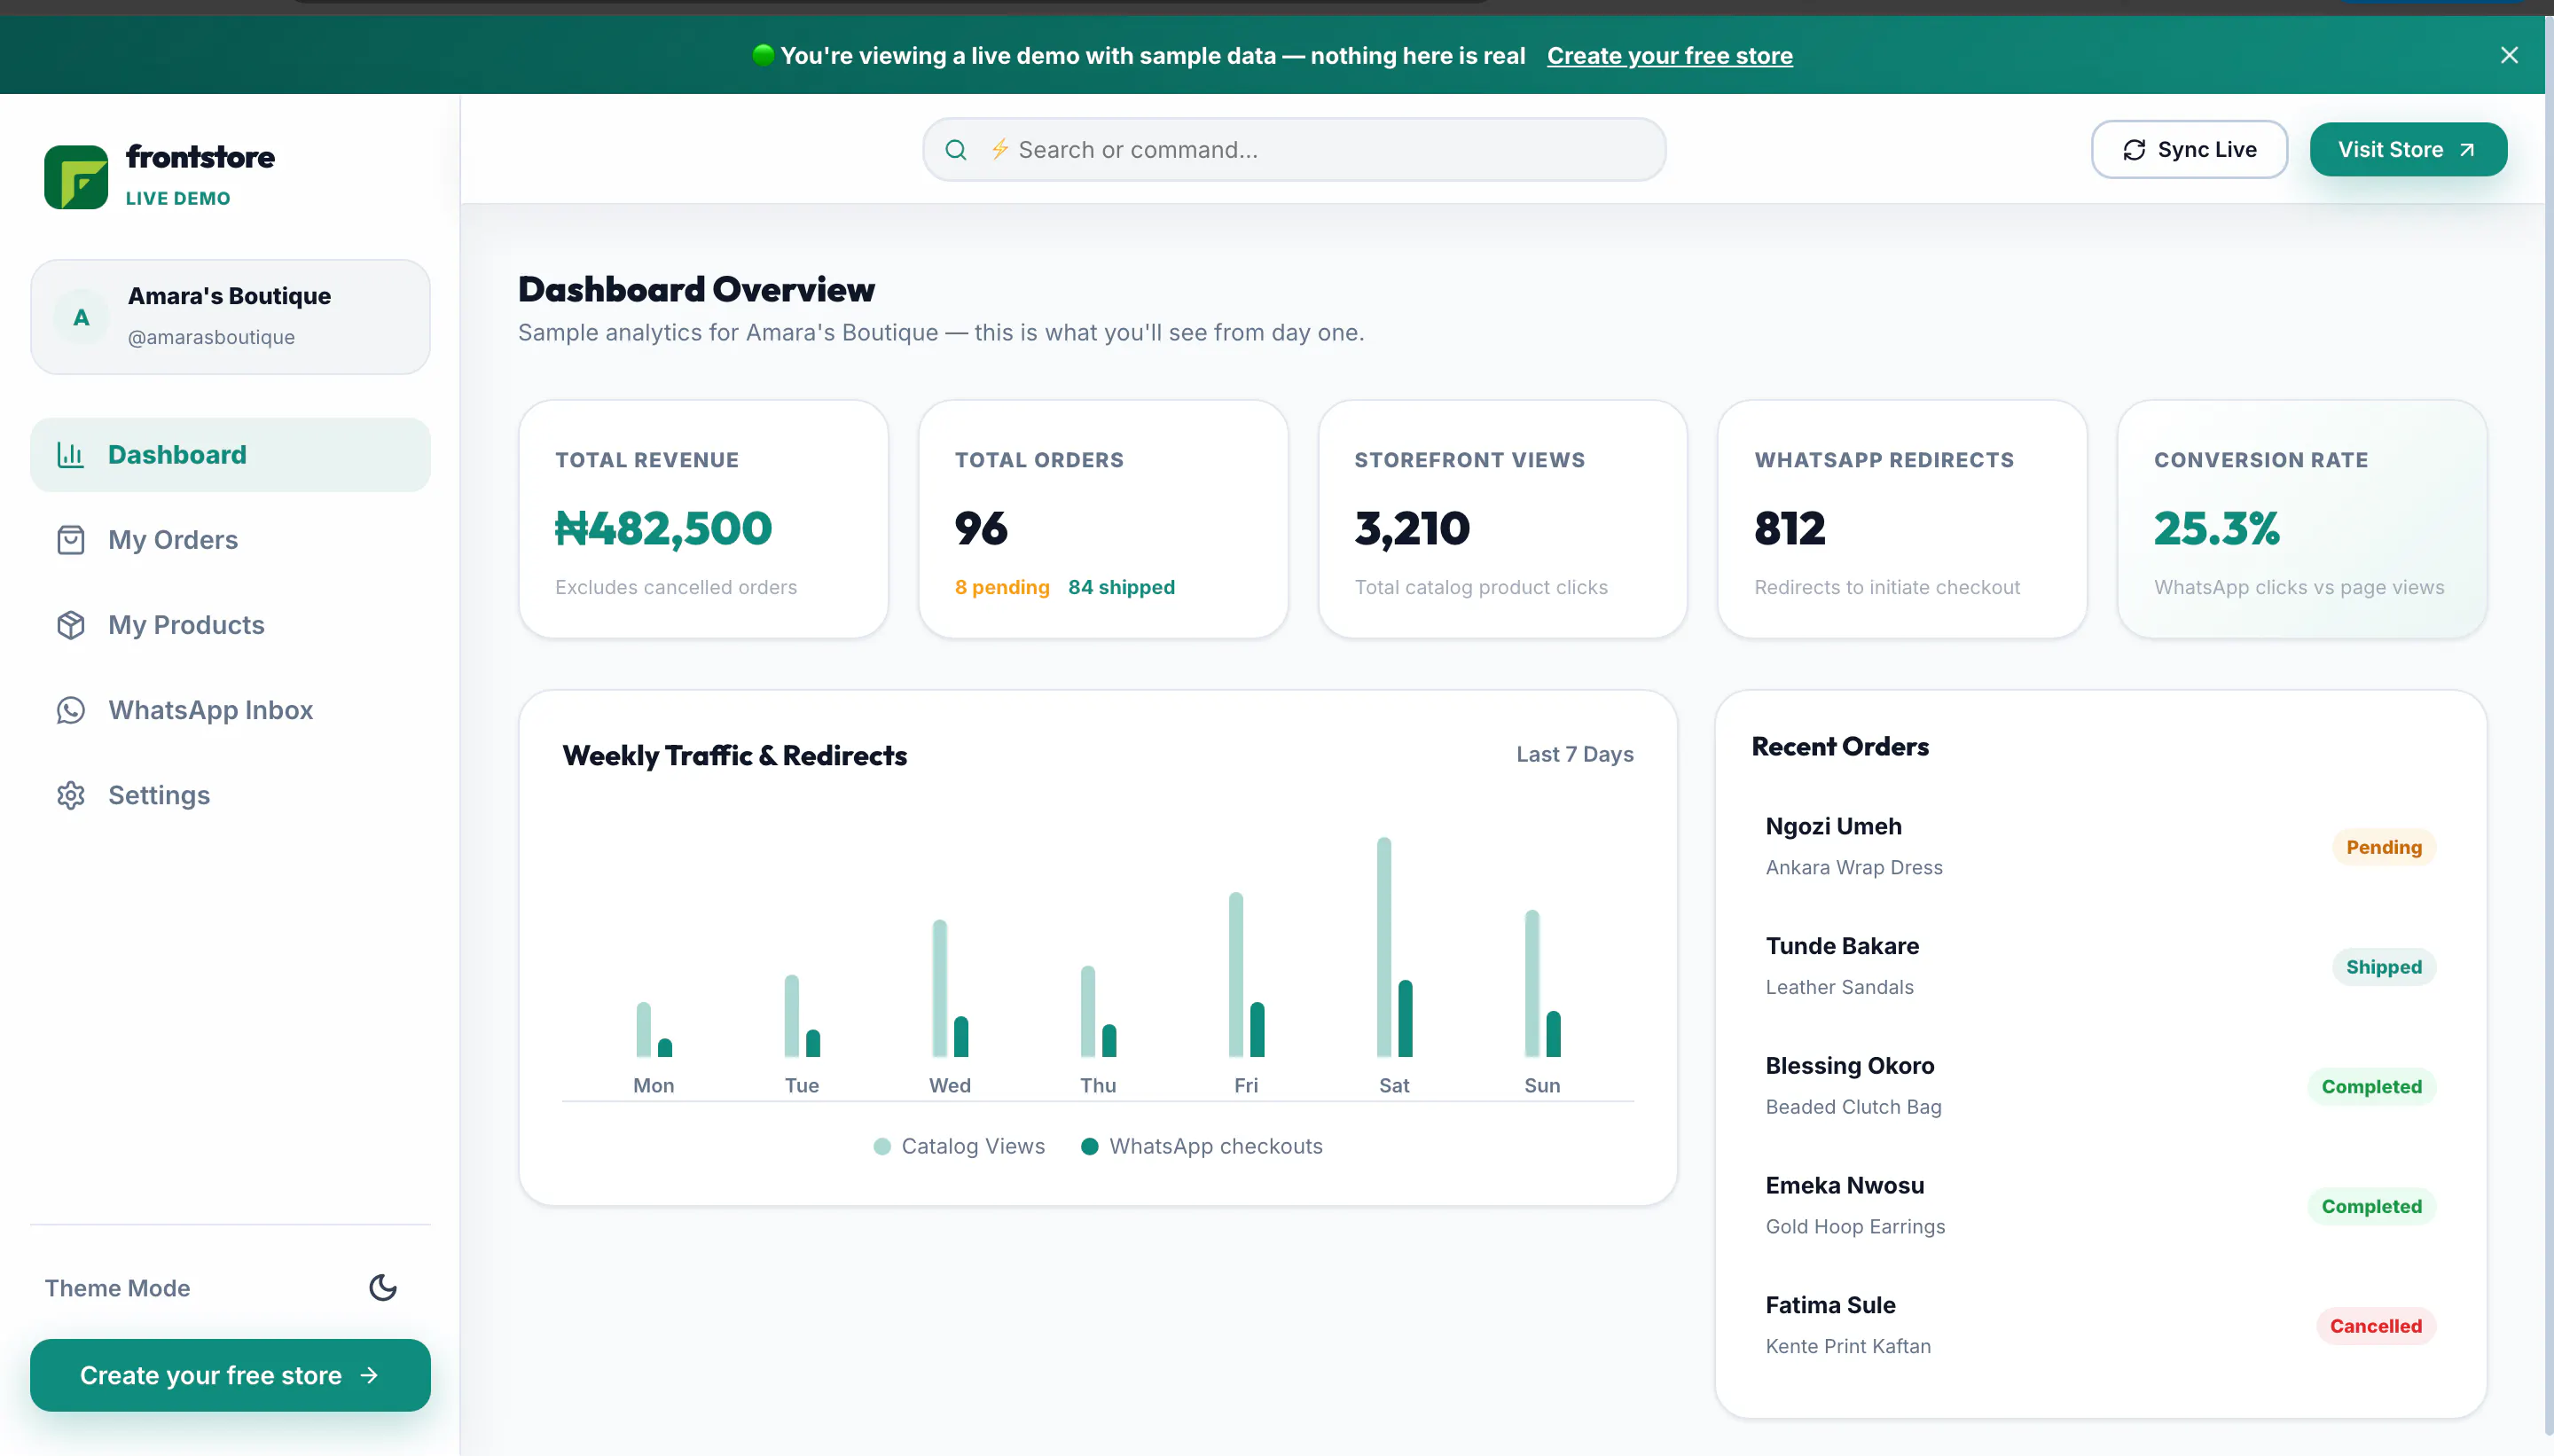Click the Friday WhatsApp checkouts bar
Image resolution: width=2554 pixels, height=1456 pixels.
click(x=1257, y=1029)
